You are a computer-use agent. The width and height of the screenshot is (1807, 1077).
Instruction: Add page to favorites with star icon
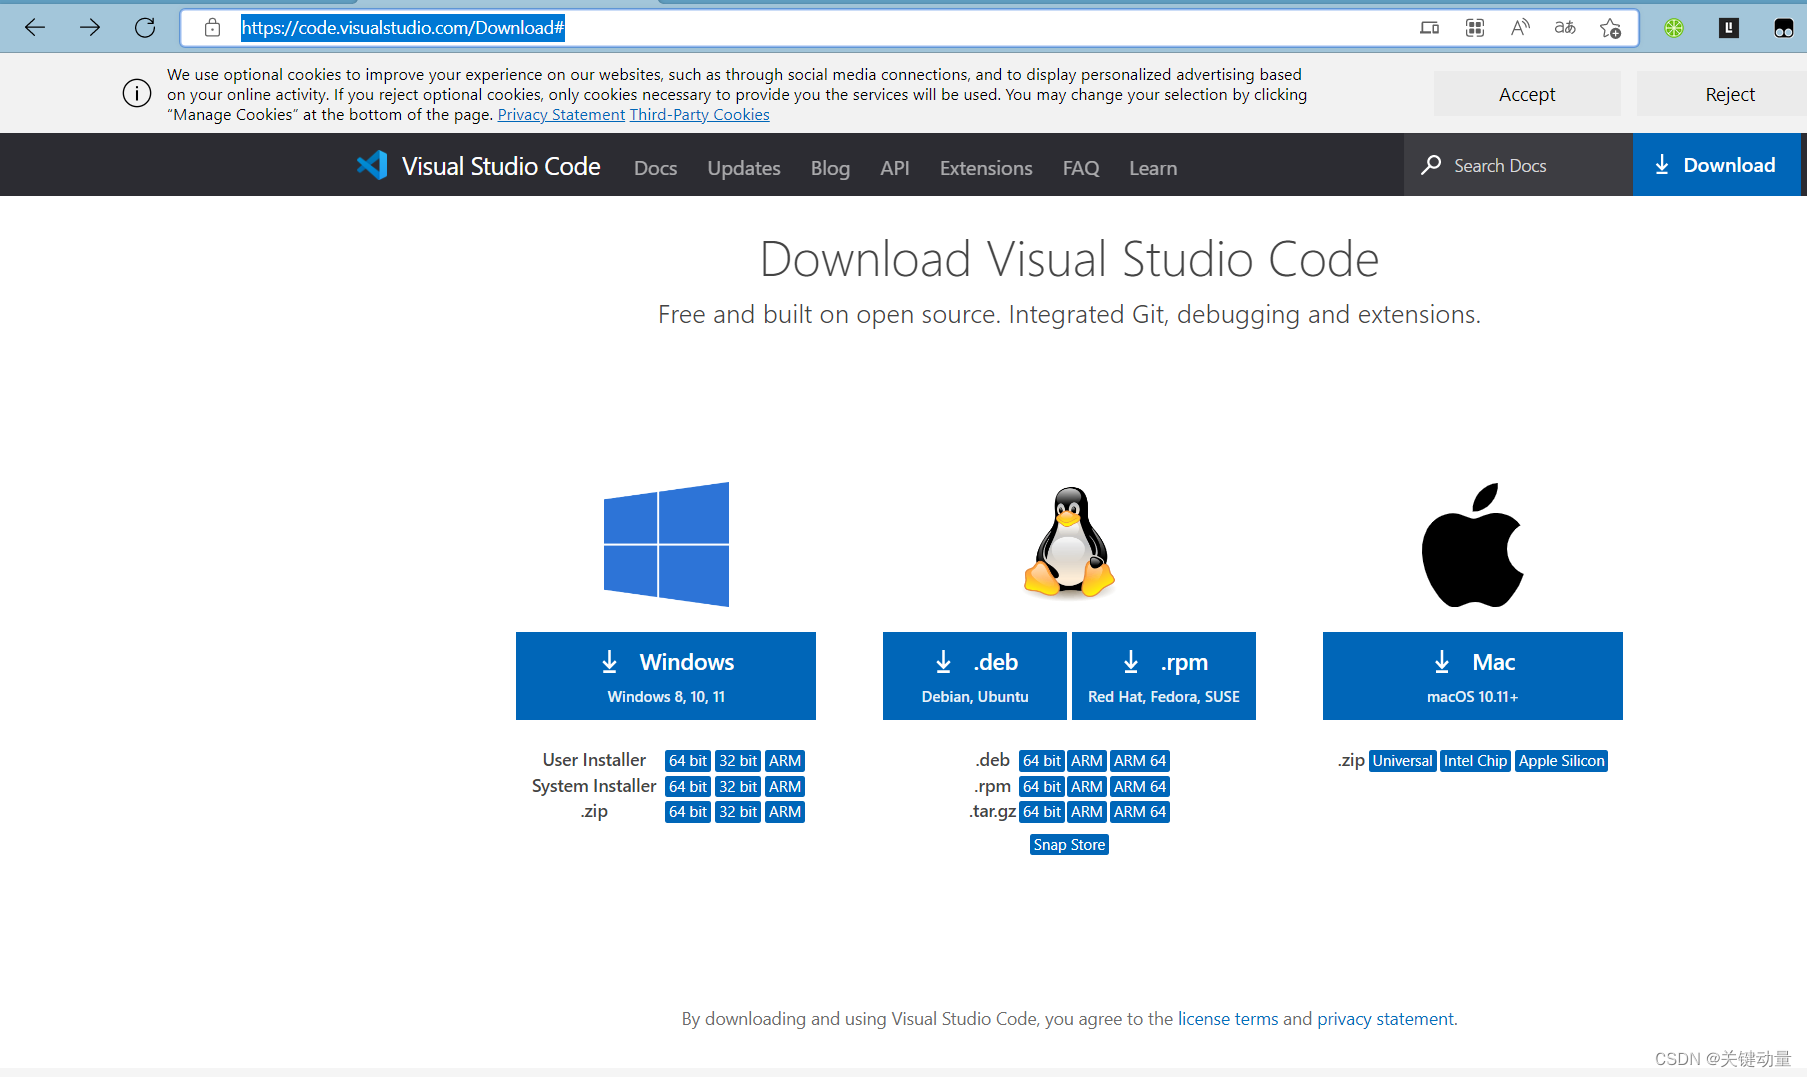point(1610,28)
